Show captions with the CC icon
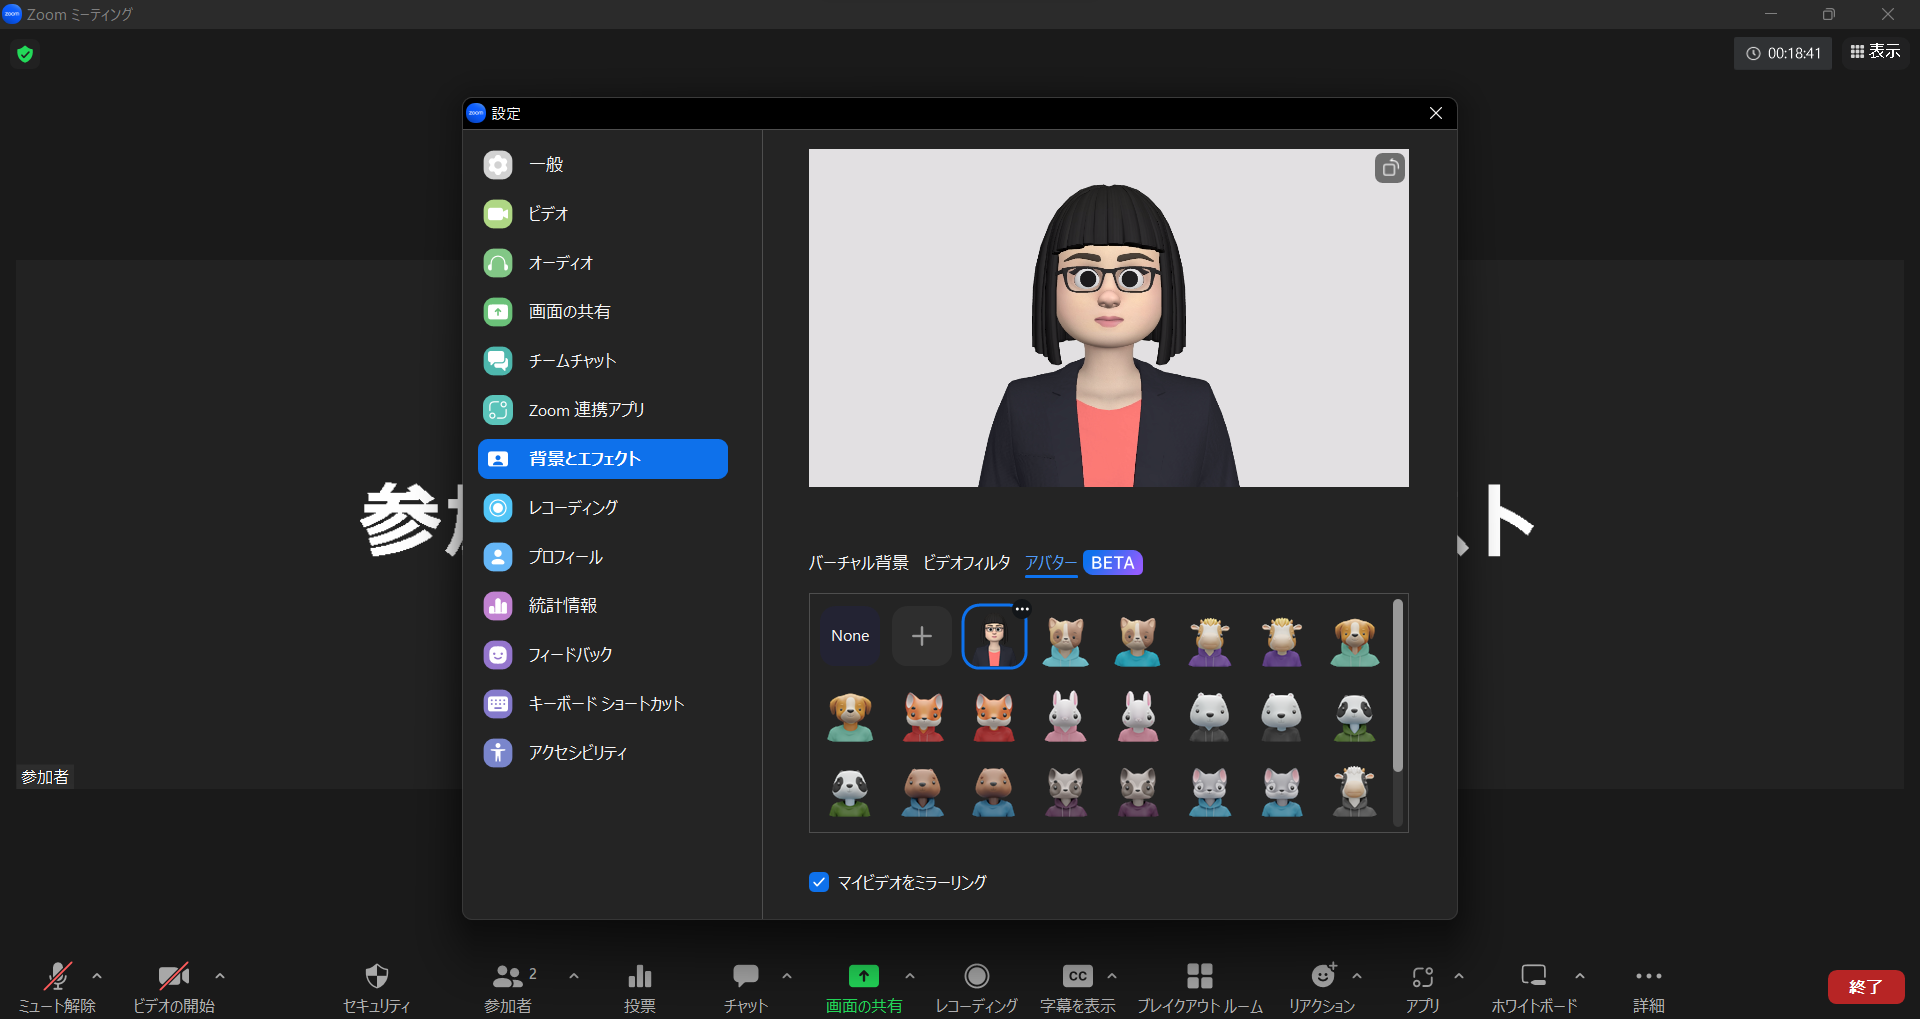1930x1020 pixels. pos(1077,976)
